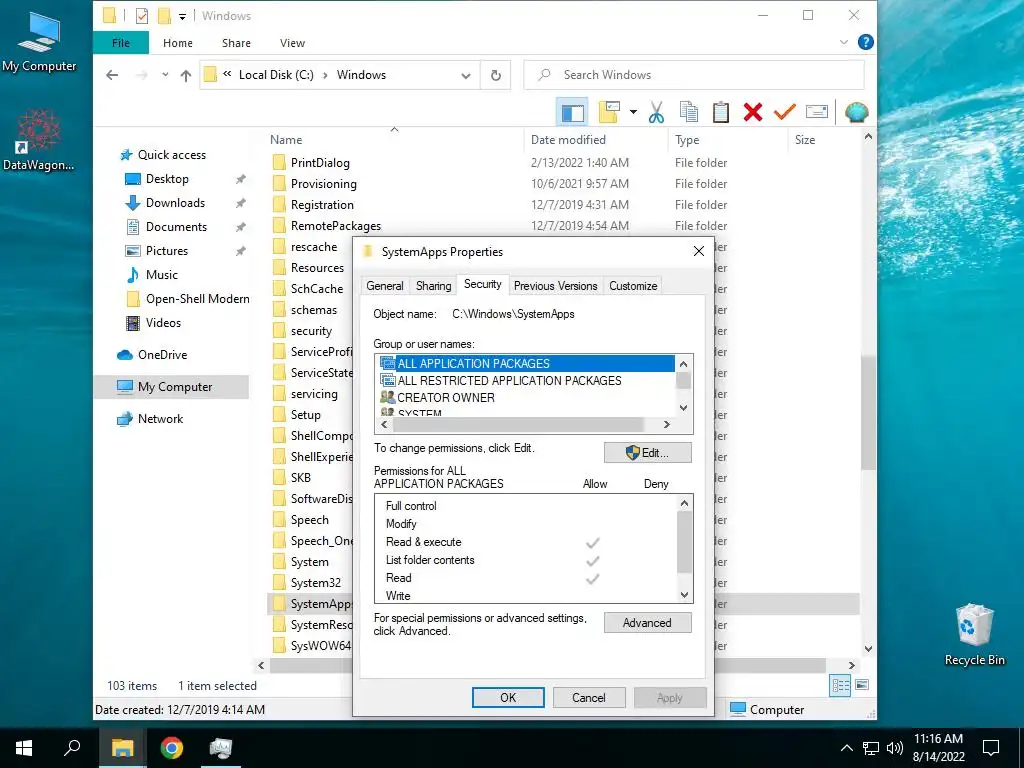Open the Home ribbon tab

click(178, 43)
